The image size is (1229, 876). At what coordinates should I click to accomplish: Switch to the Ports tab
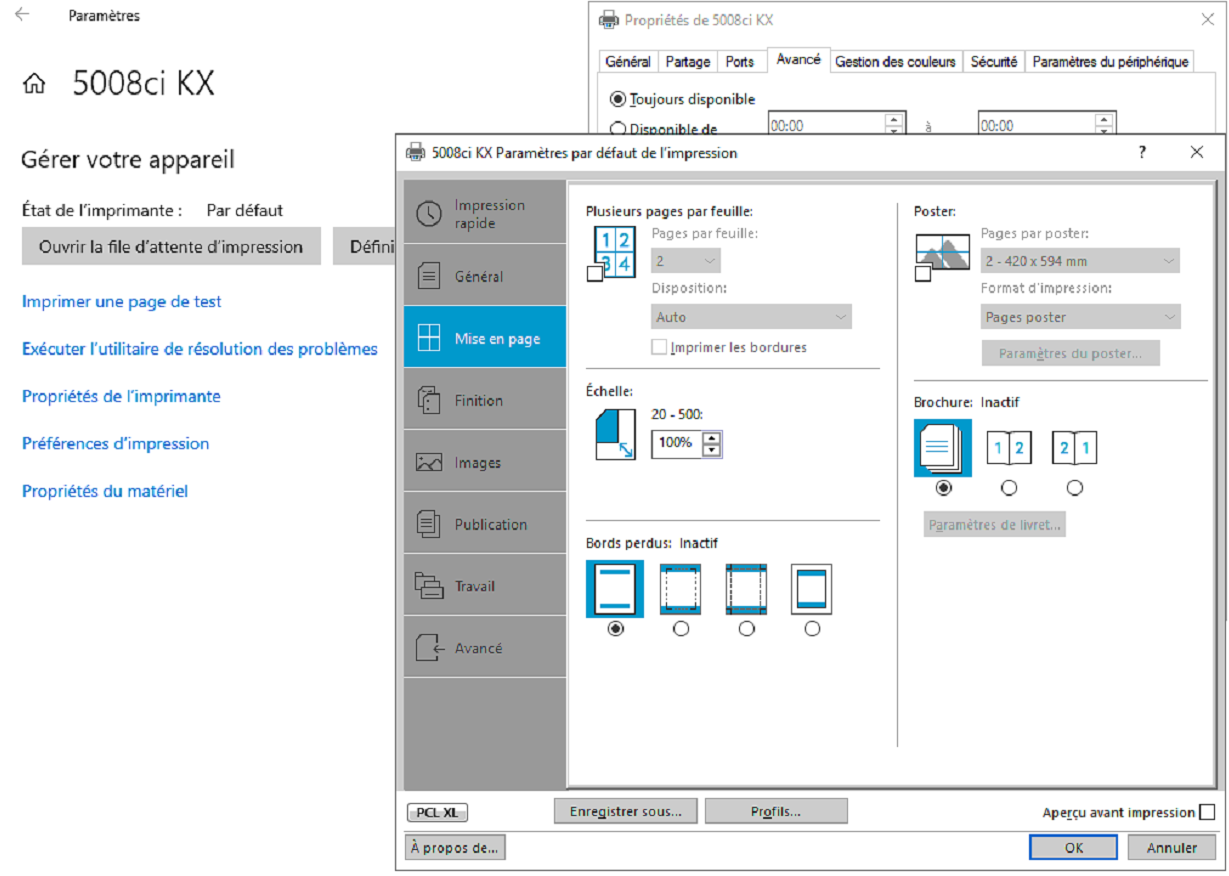(x=740, y=62)
